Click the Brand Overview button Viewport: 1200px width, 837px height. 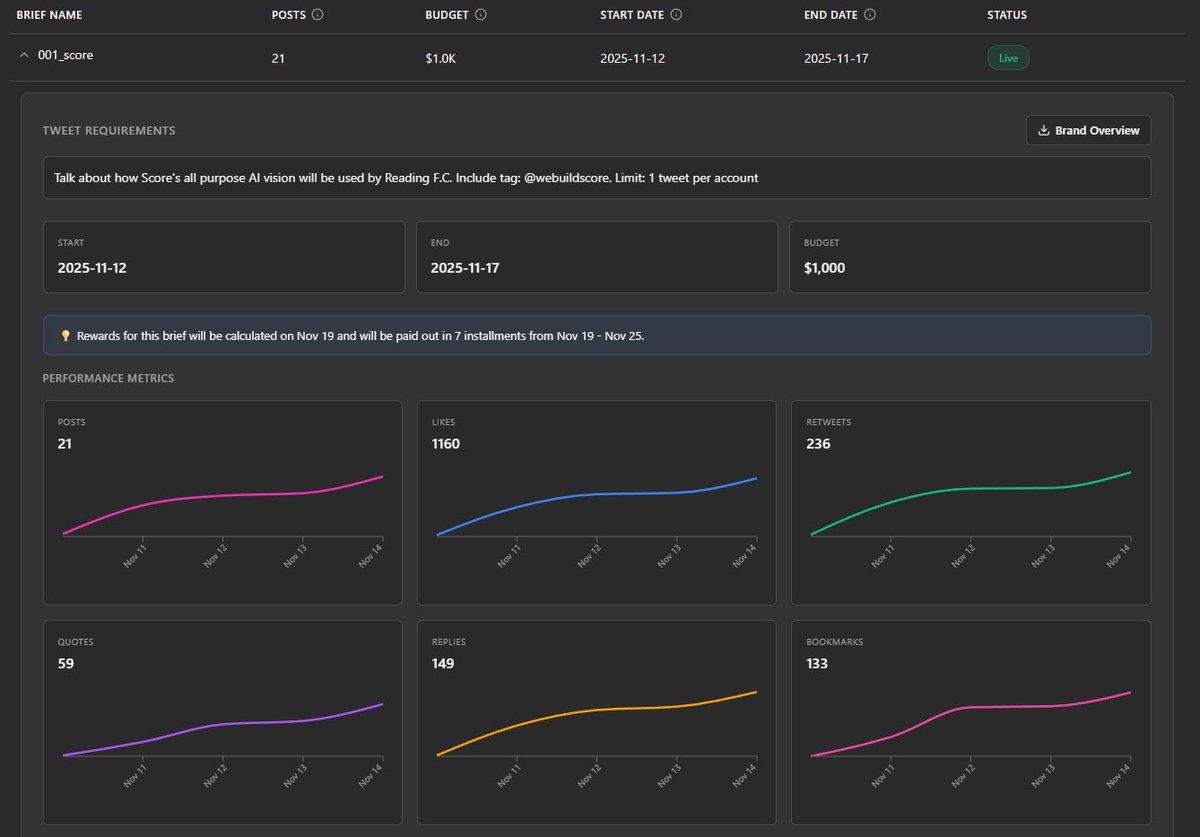[x=1088, y=130]
